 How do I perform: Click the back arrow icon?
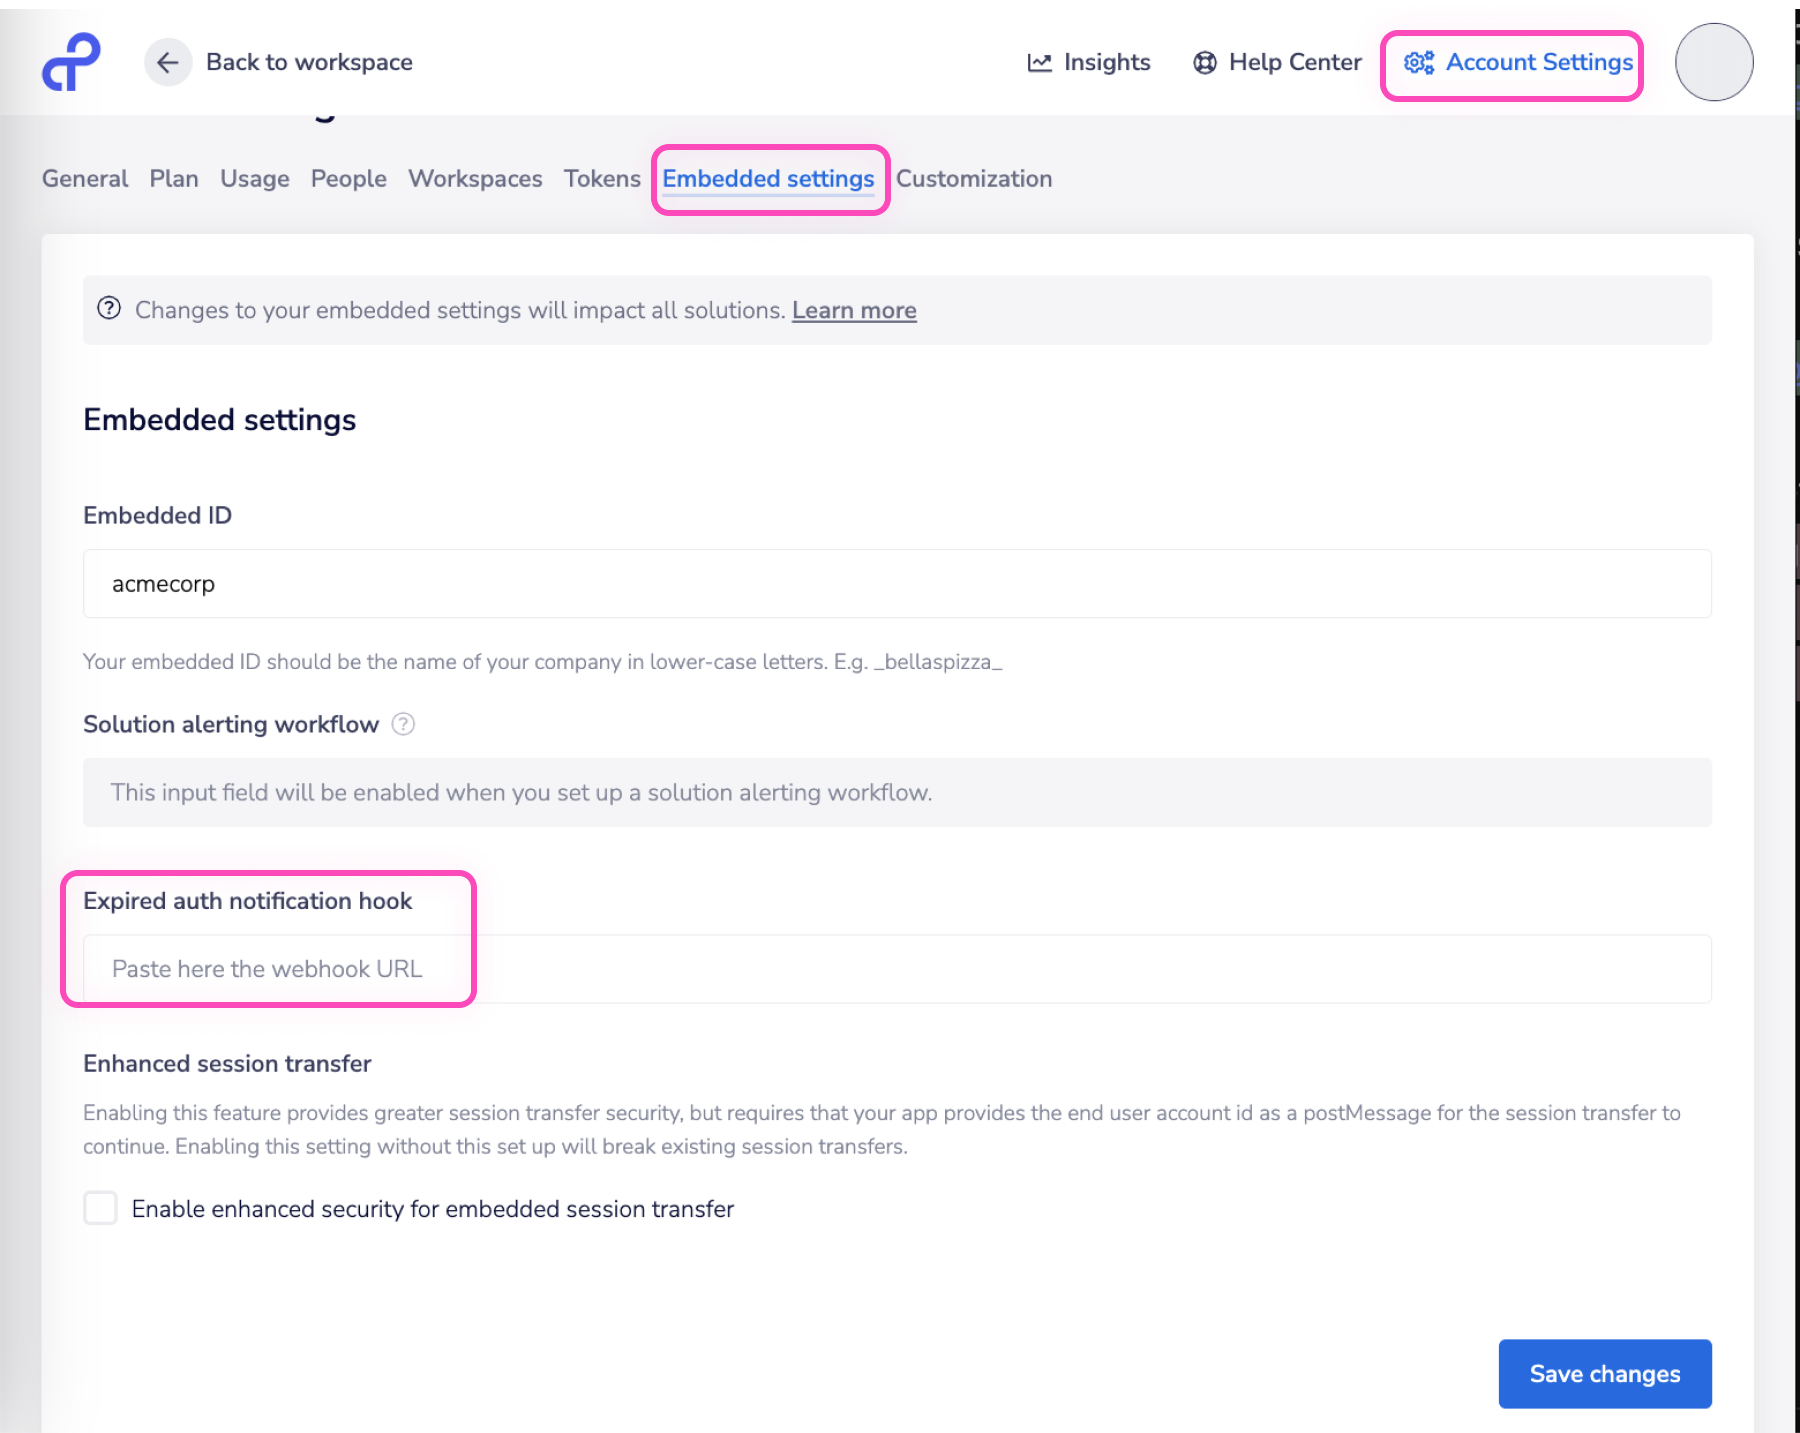[168, 62]
